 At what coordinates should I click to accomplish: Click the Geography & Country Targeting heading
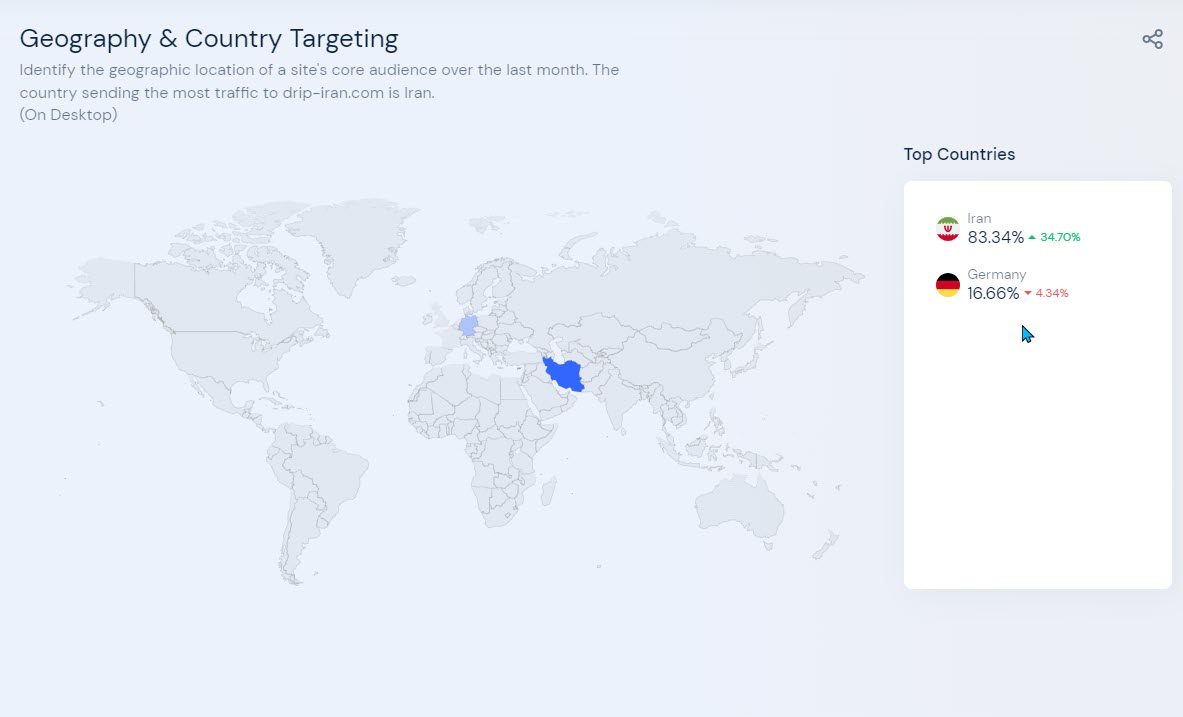[x=209, y=38]
